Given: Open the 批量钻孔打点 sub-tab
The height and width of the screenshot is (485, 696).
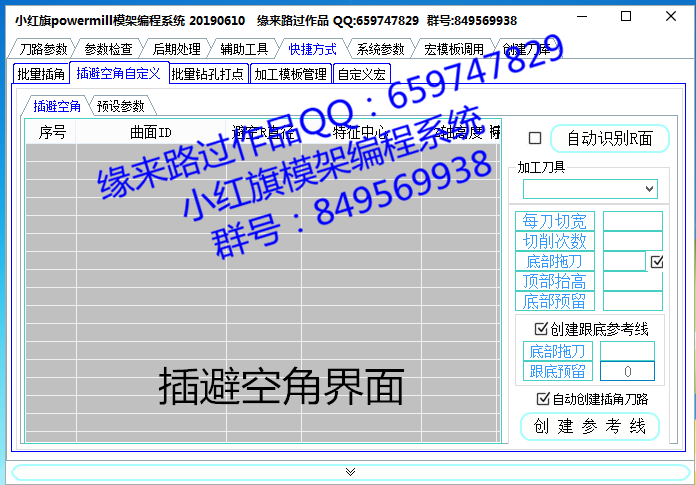Looking at the screenshot, I should point(208,74).
